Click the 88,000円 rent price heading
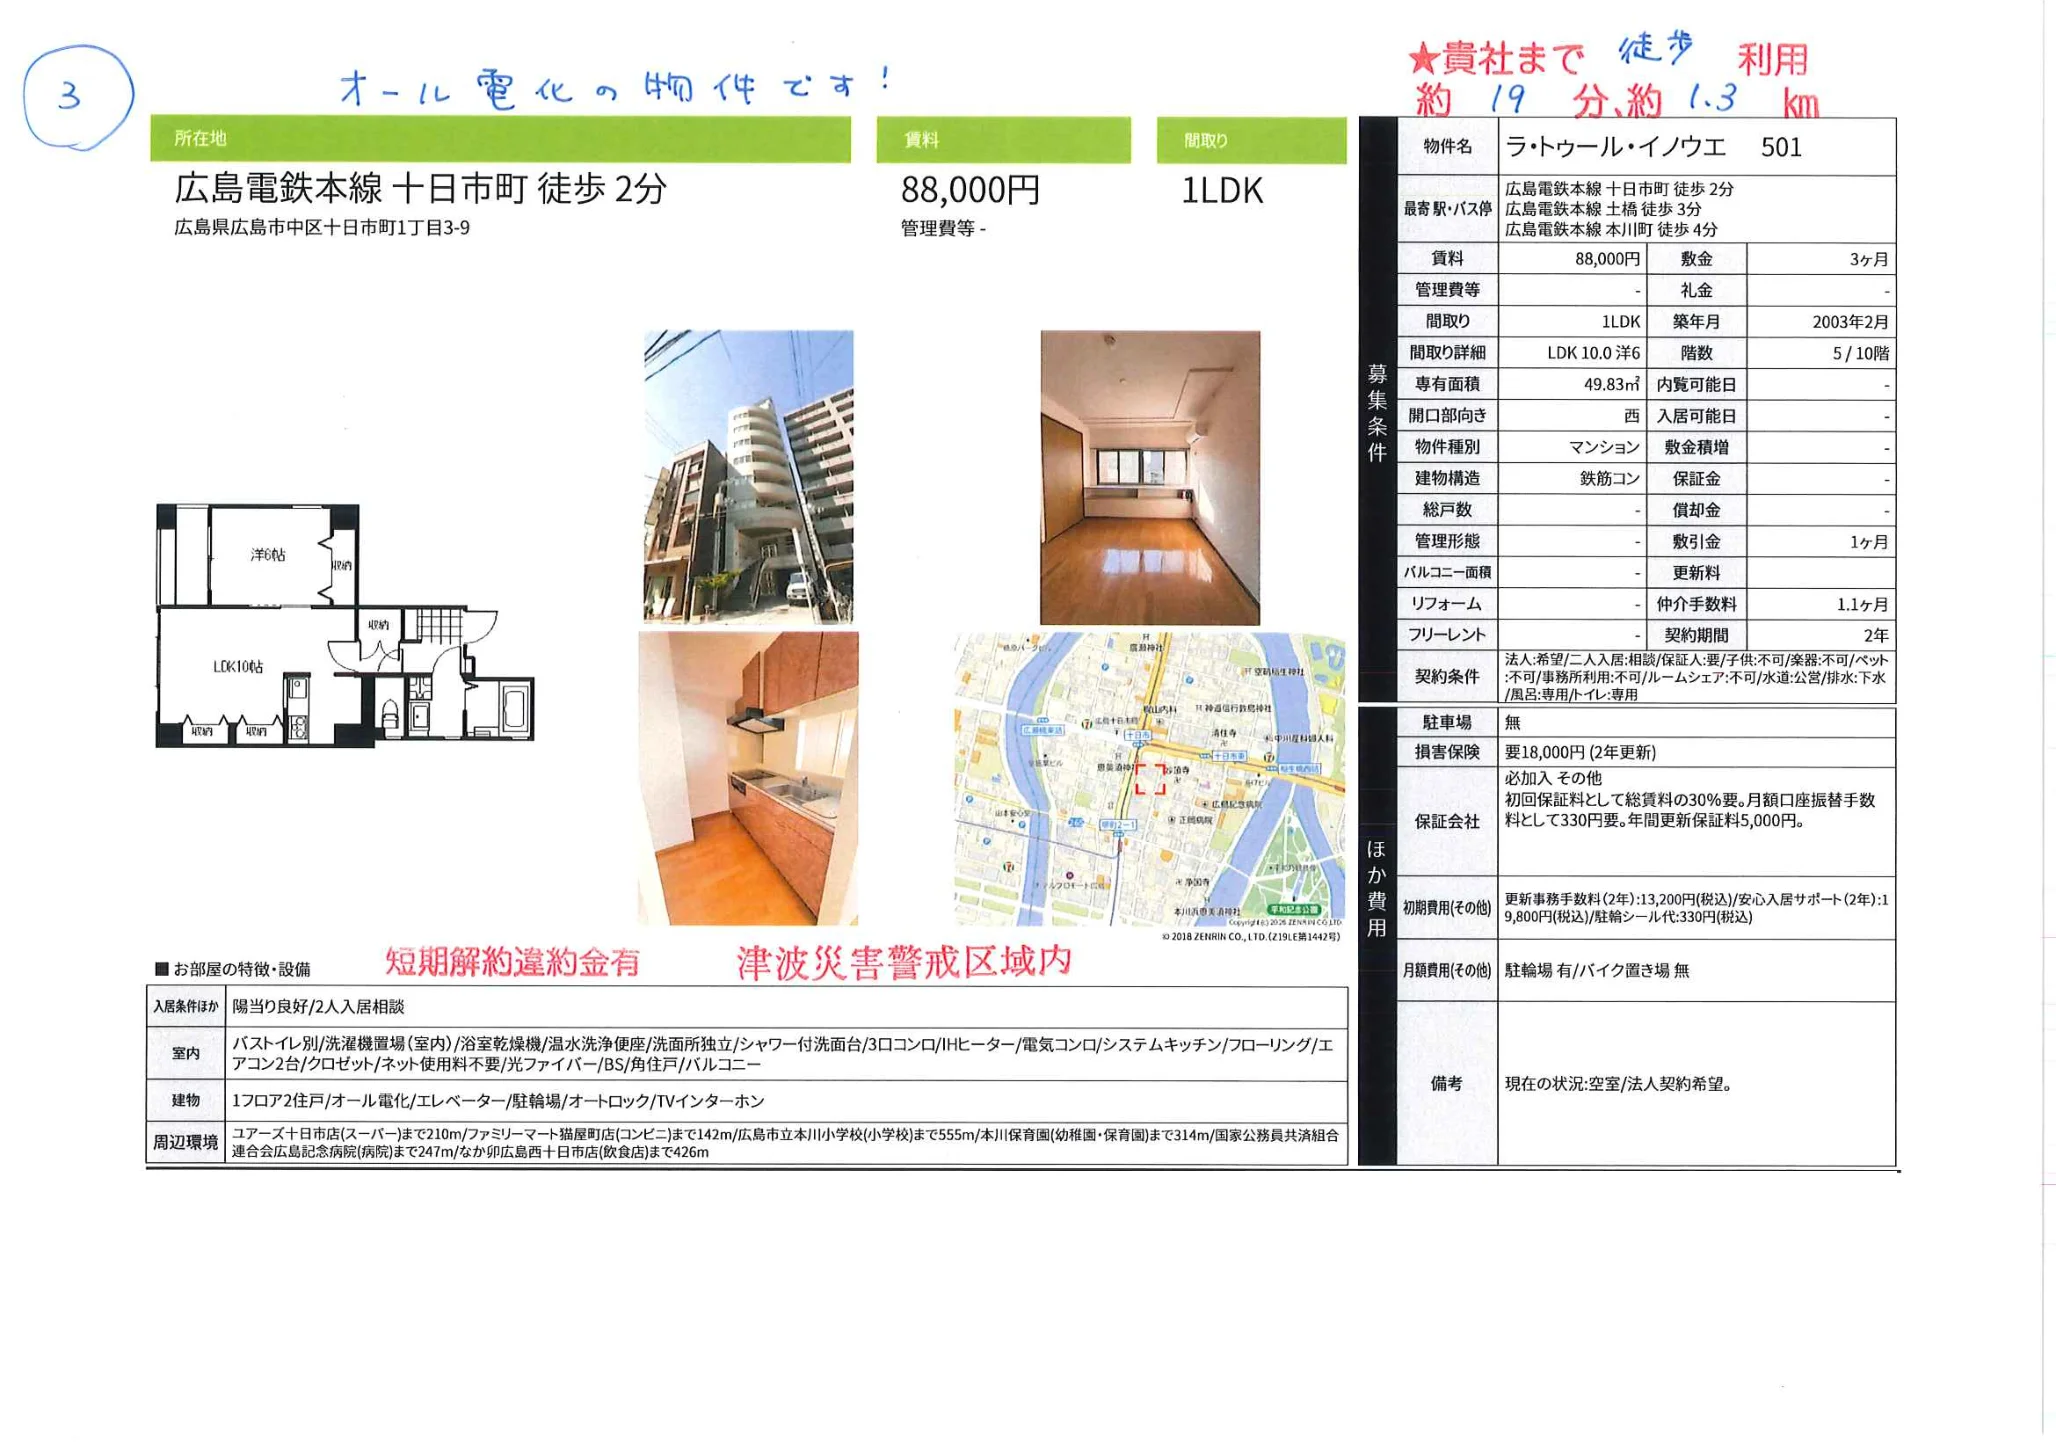Viewport: 2056px width, 1454px height. [x=970, y=190]
